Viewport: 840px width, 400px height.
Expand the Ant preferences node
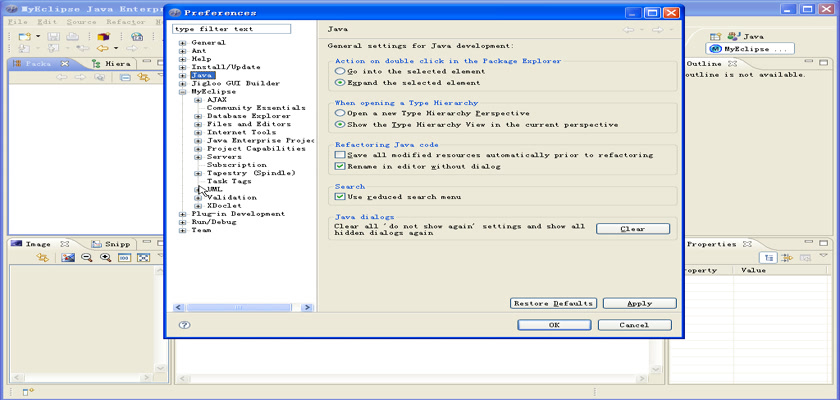[x=183, y=51]
